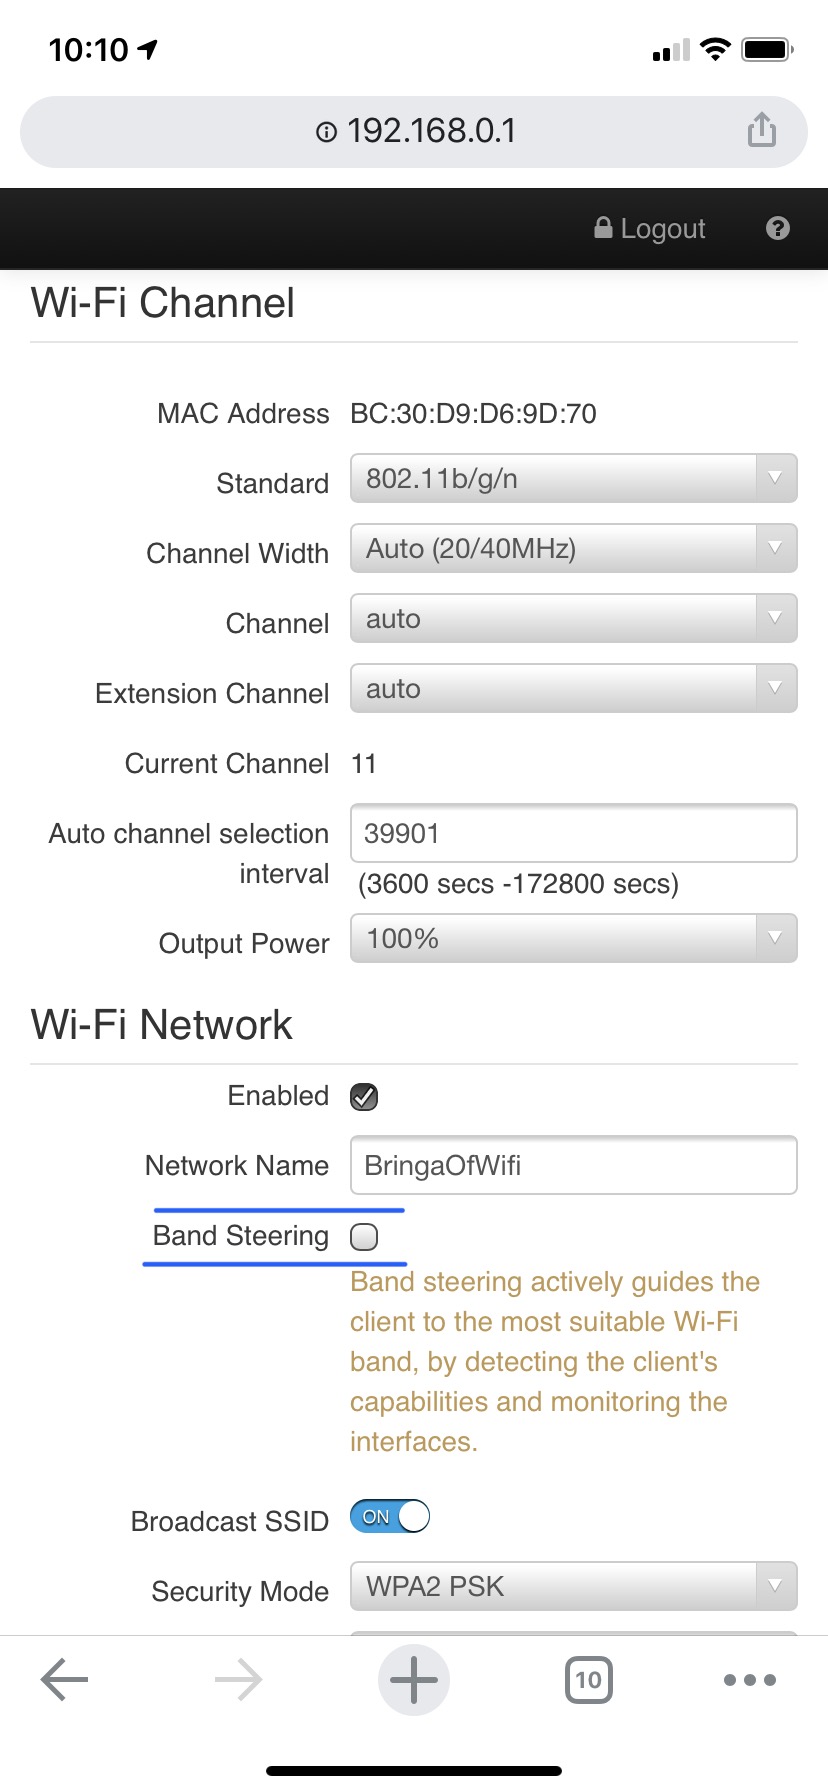The image size is (828, 1792).
Task: Tap the browser back arrow
Action: 65,1680
